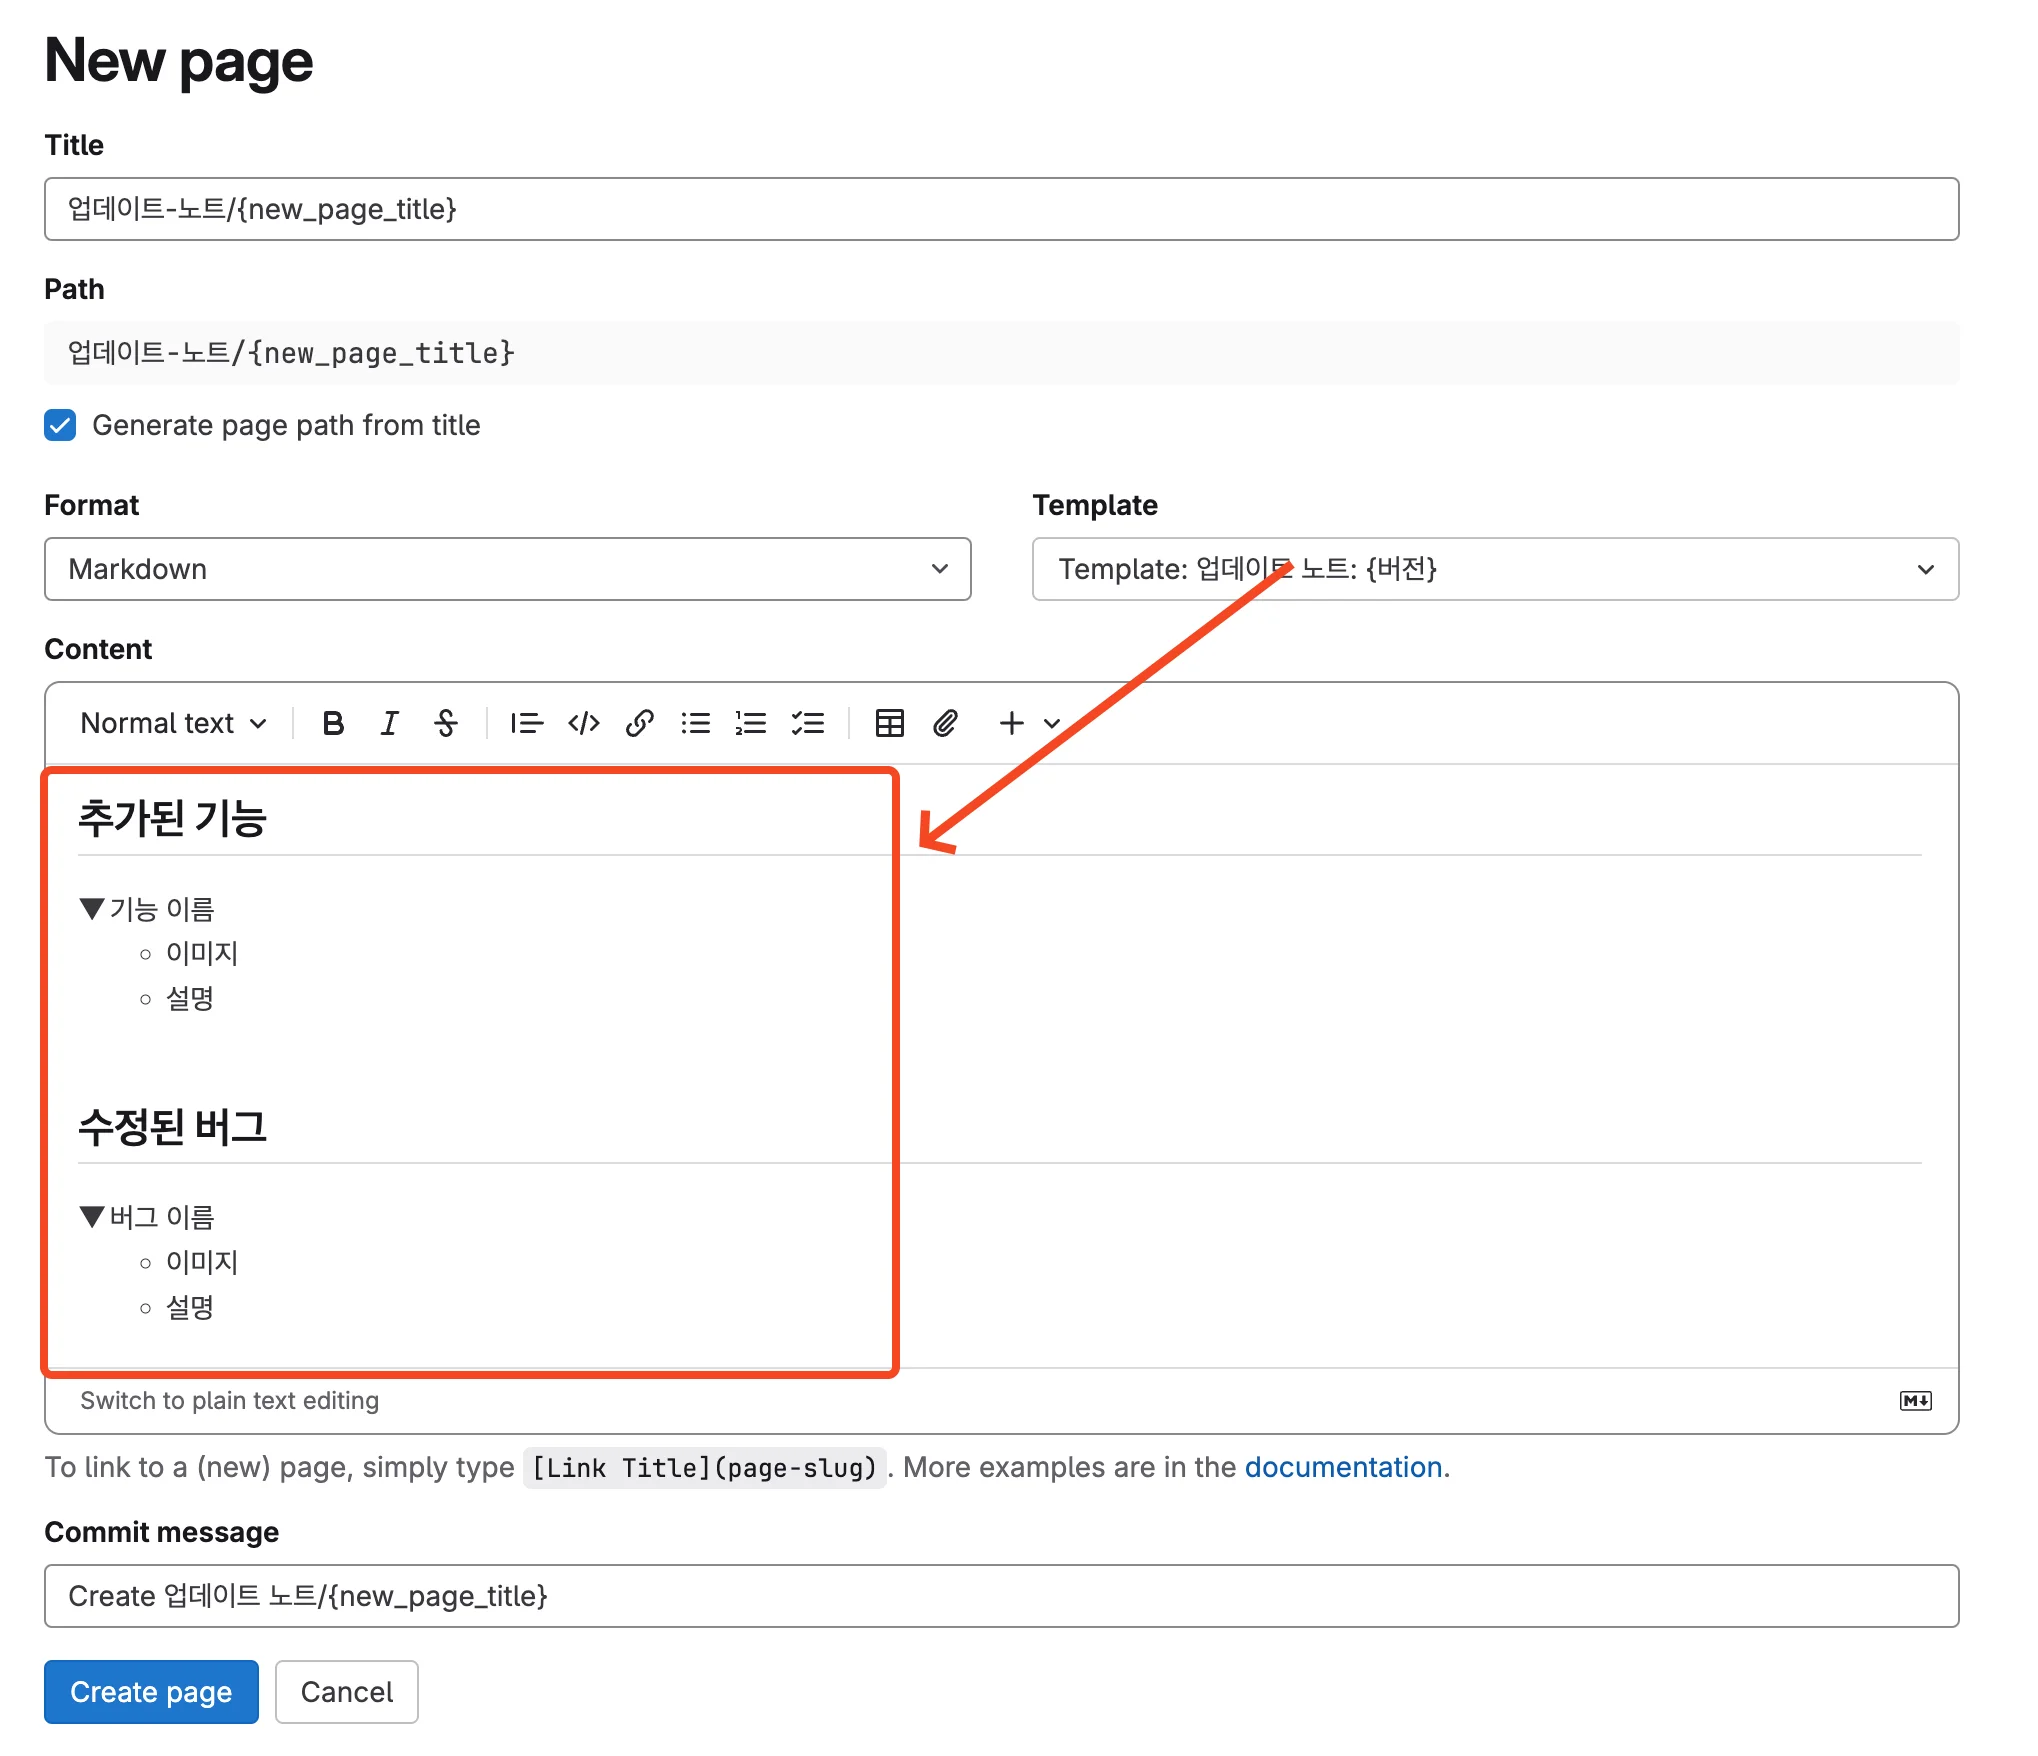The width and height of the screenshot is (2038, 1756).
Task: Add a numbered list
Action: 751,723
